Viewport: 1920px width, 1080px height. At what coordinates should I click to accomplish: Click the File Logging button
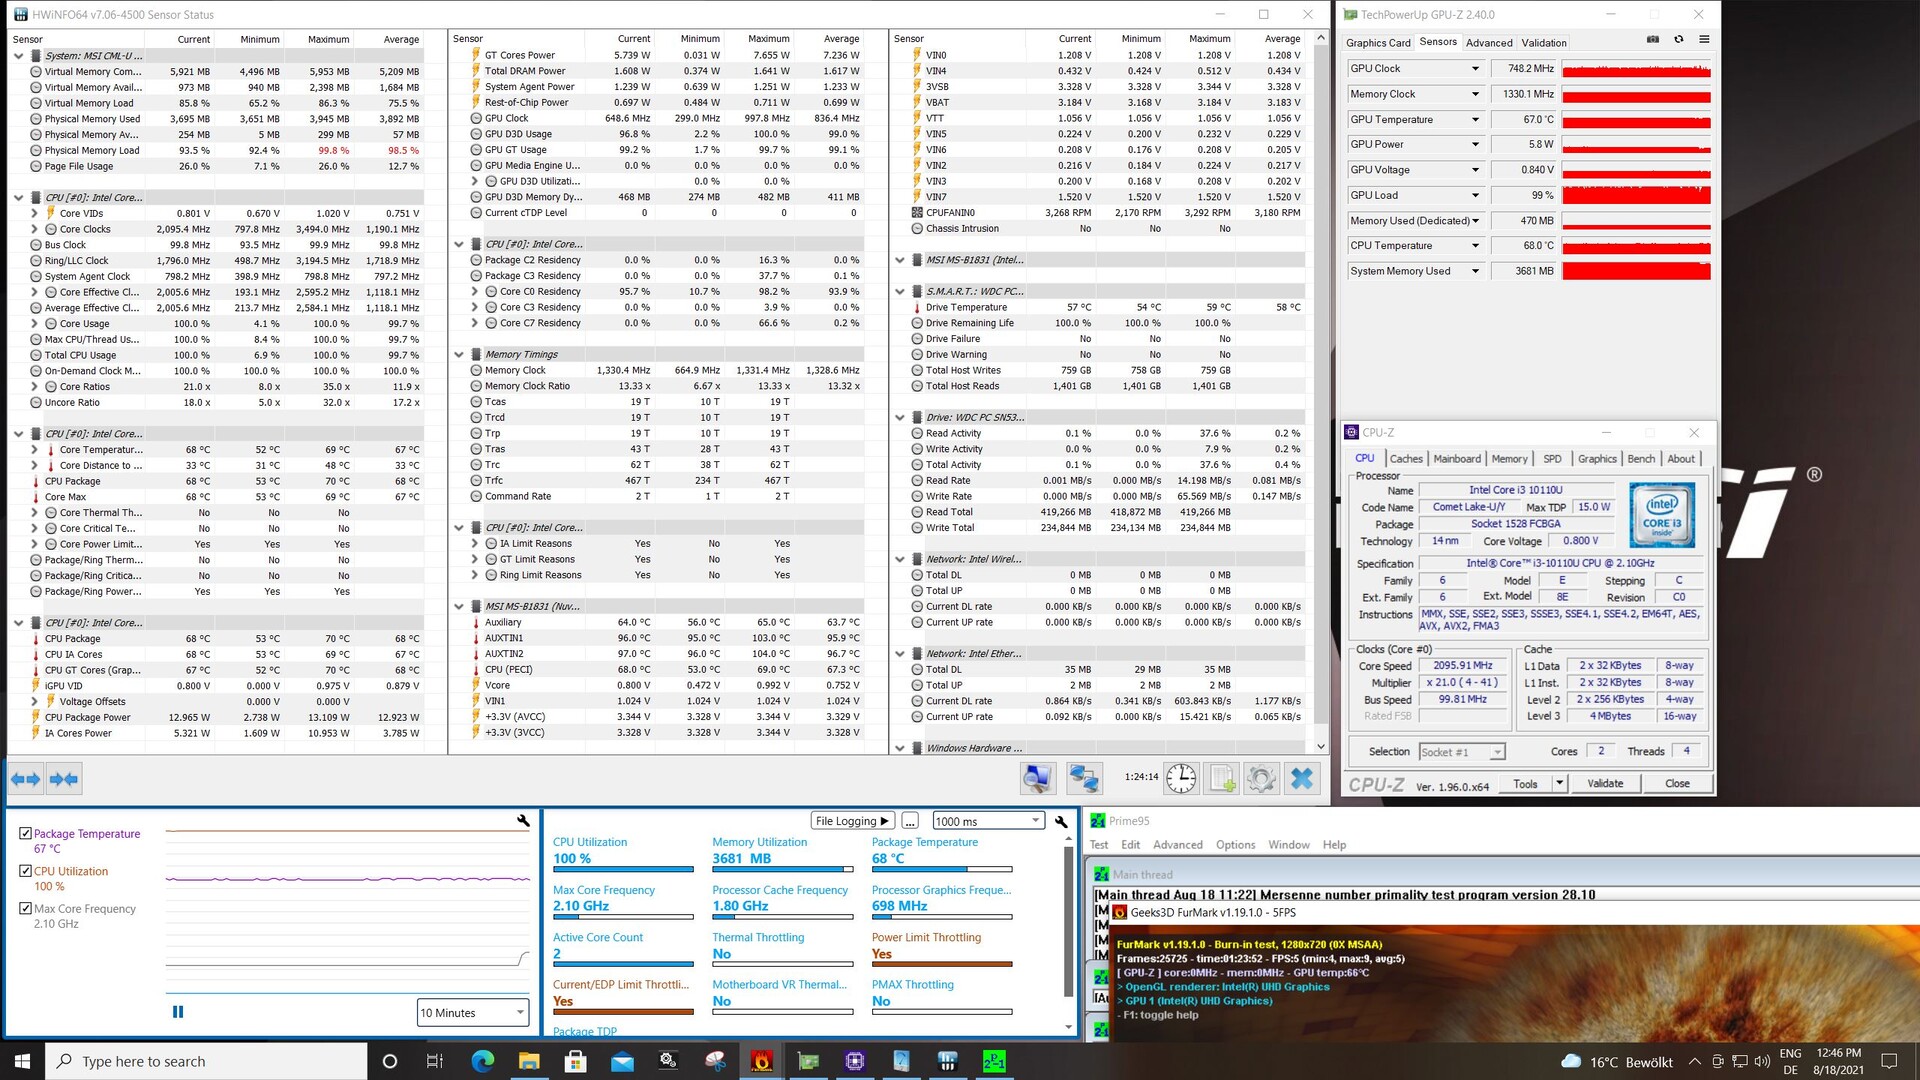pyautogui.click(x=852, y=821)
